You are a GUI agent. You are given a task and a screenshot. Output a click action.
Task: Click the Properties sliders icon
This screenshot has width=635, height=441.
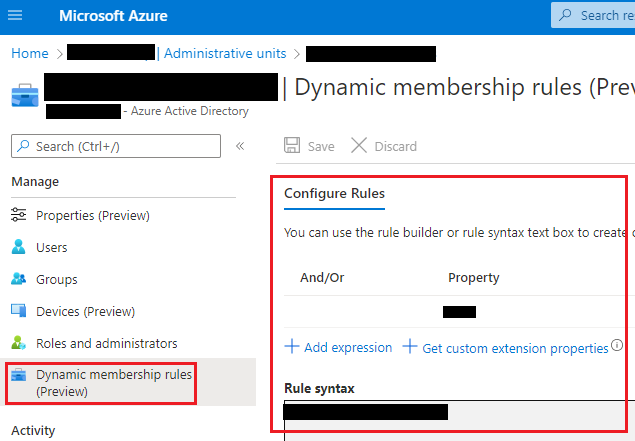[19, 215]
